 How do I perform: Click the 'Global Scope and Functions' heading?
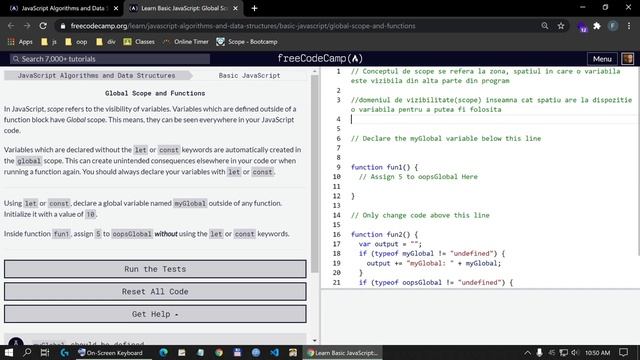(x=155, y=93)
